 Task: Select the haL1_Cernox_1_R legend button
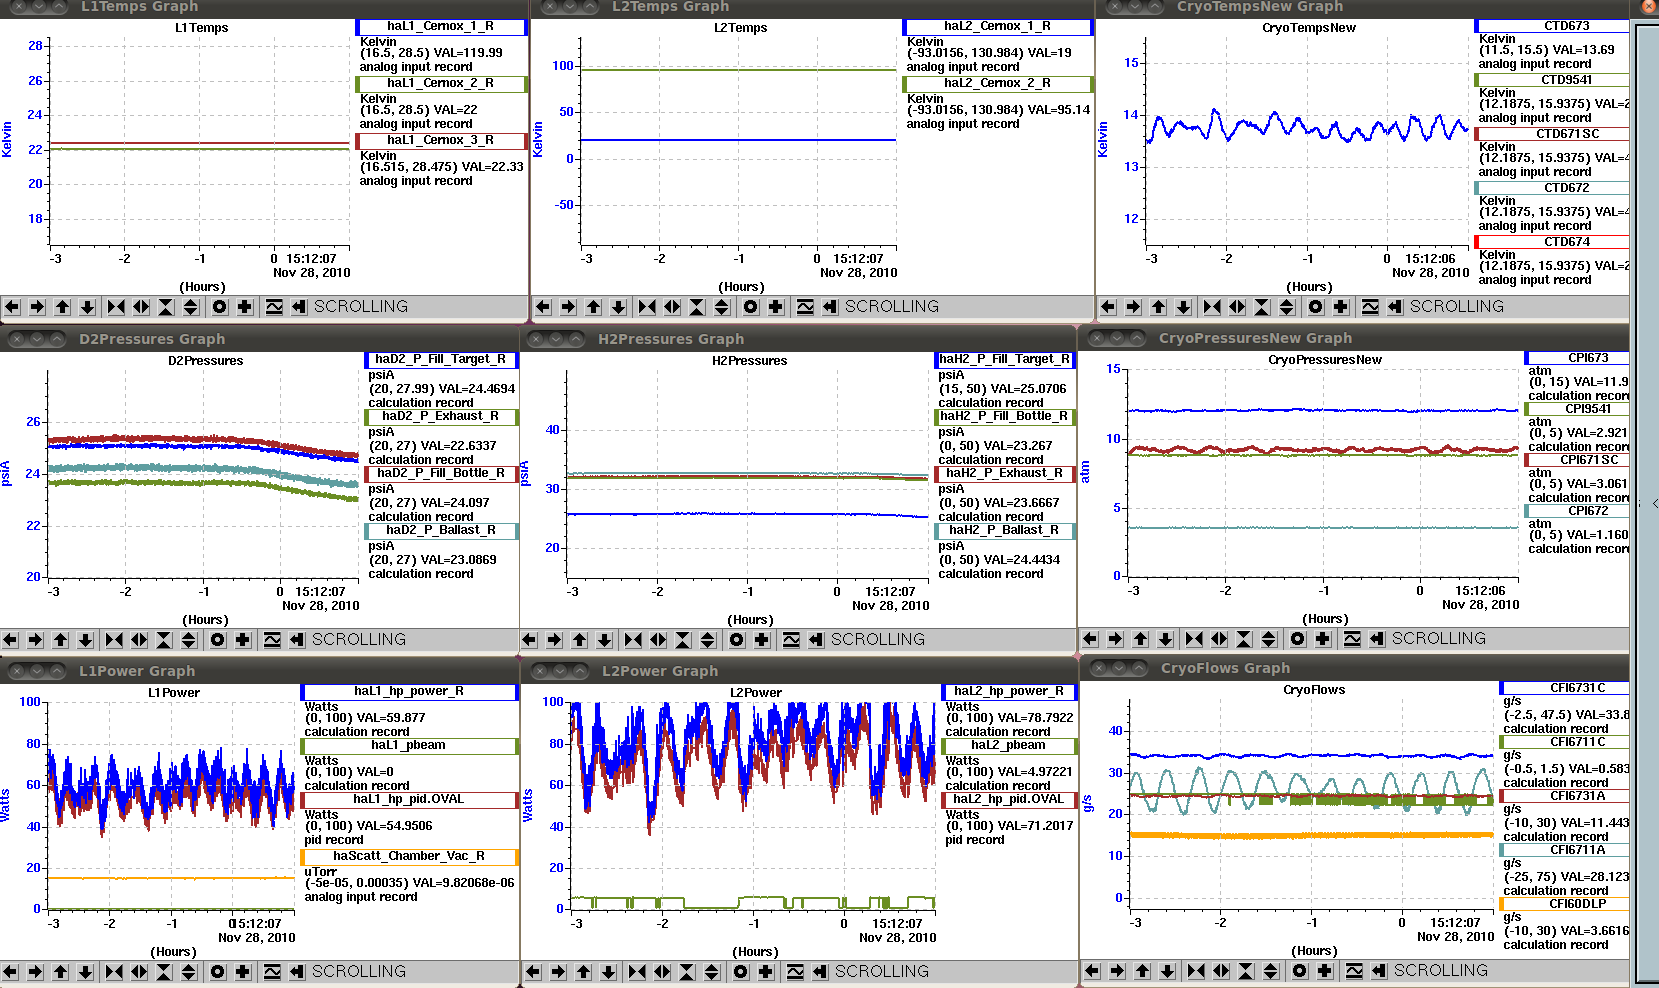(441, 27)
